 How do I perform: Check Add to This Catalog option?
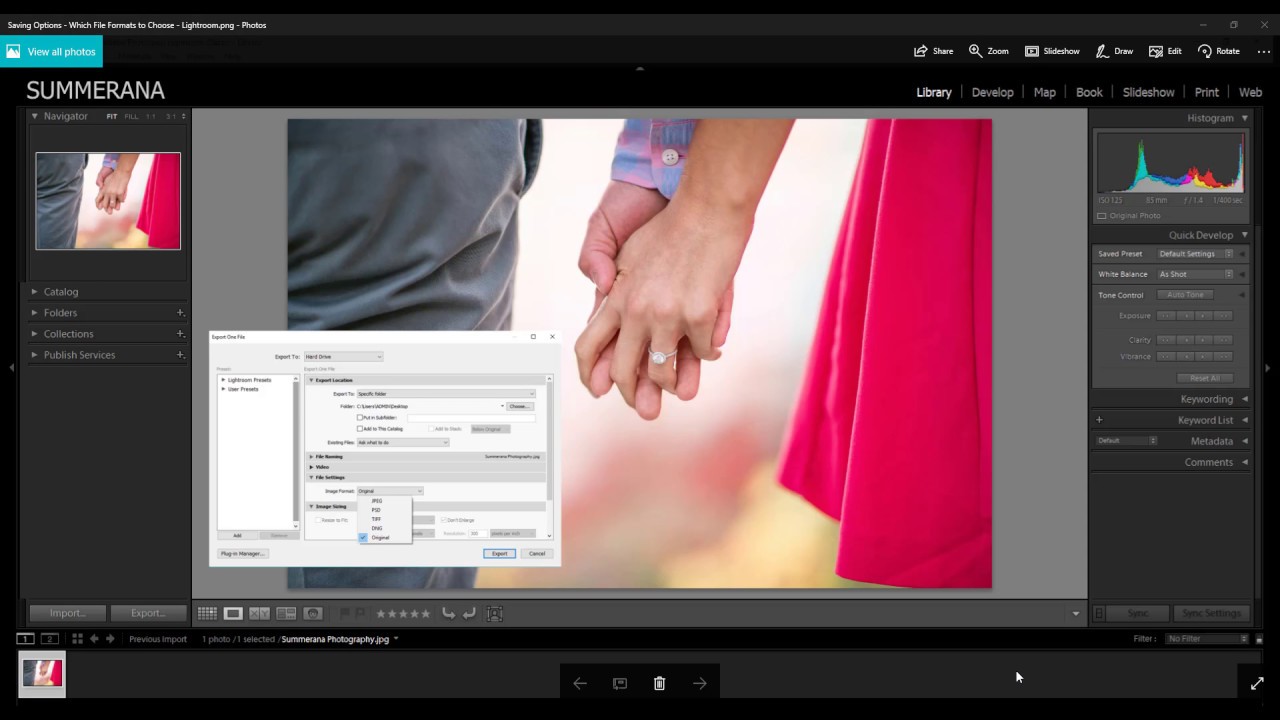360,428
